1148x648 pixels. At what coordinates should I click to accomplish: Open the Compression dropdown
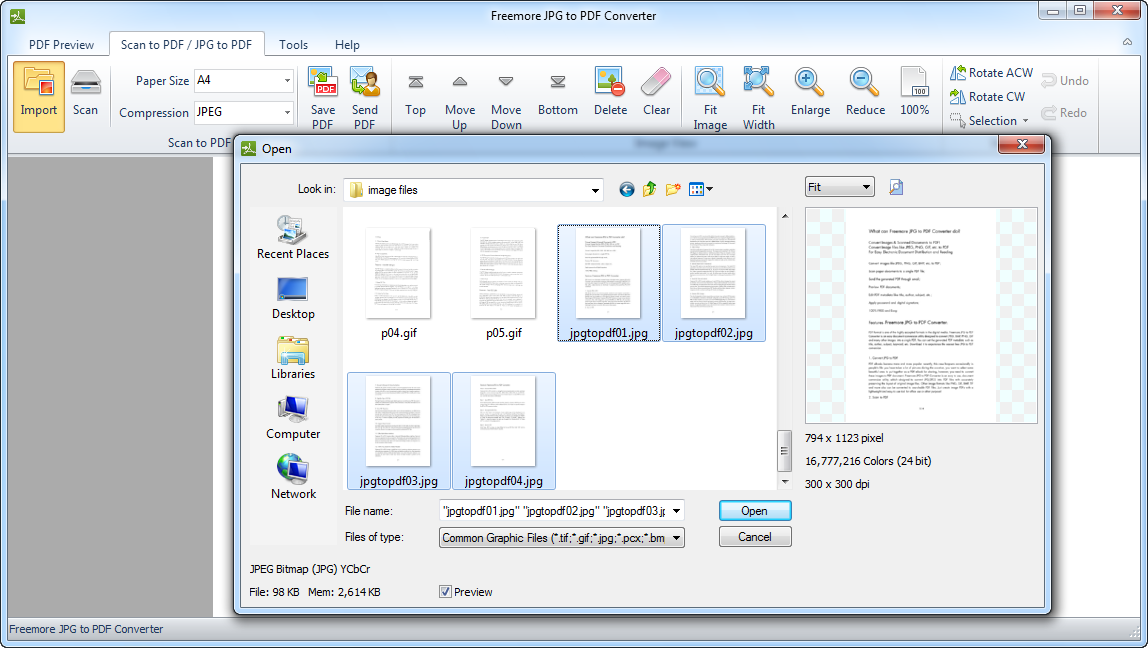coord(286,113)
